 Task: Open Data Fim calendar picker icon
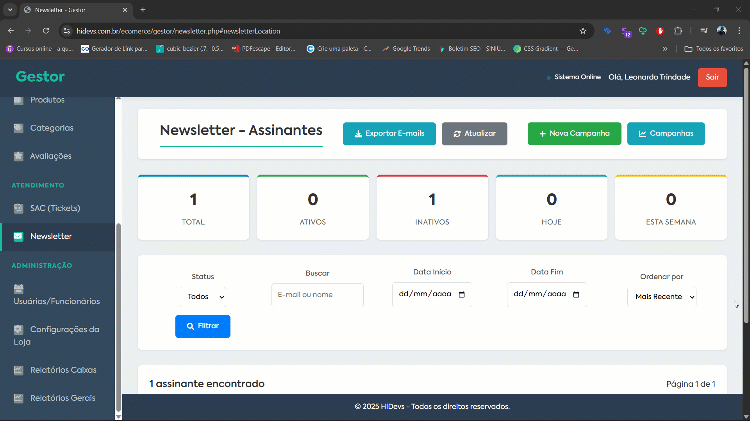[576, 295]
